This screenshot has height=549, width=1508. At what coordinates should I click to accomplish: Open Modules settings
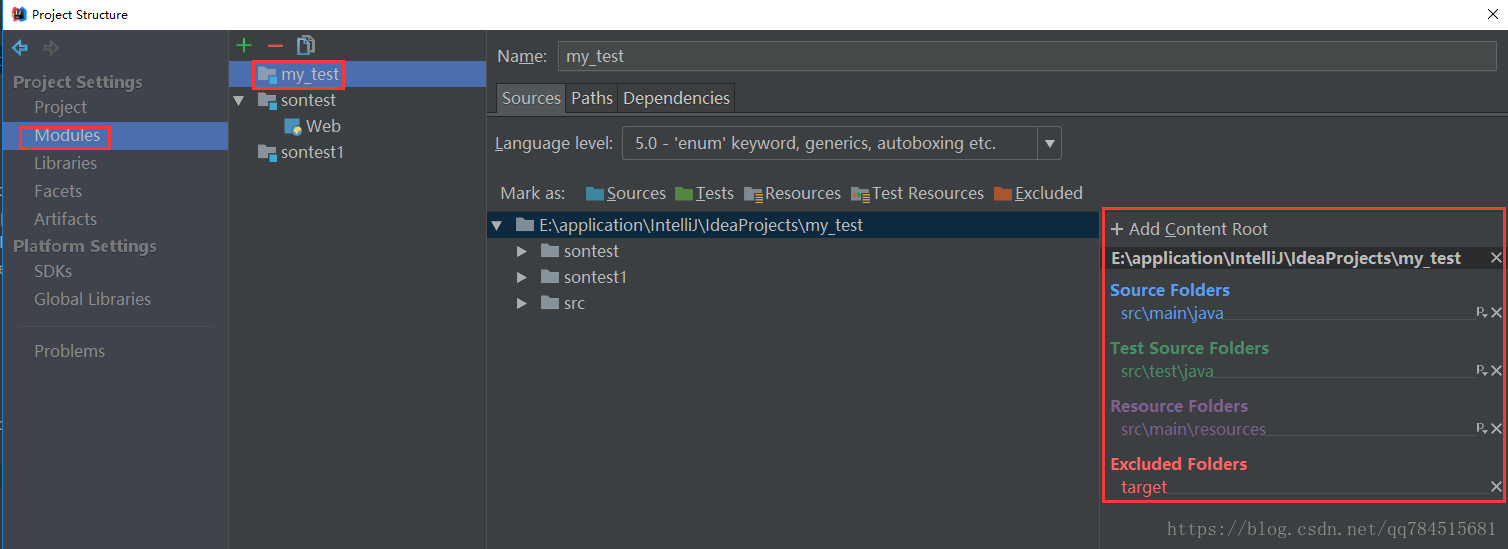point(67,135)
